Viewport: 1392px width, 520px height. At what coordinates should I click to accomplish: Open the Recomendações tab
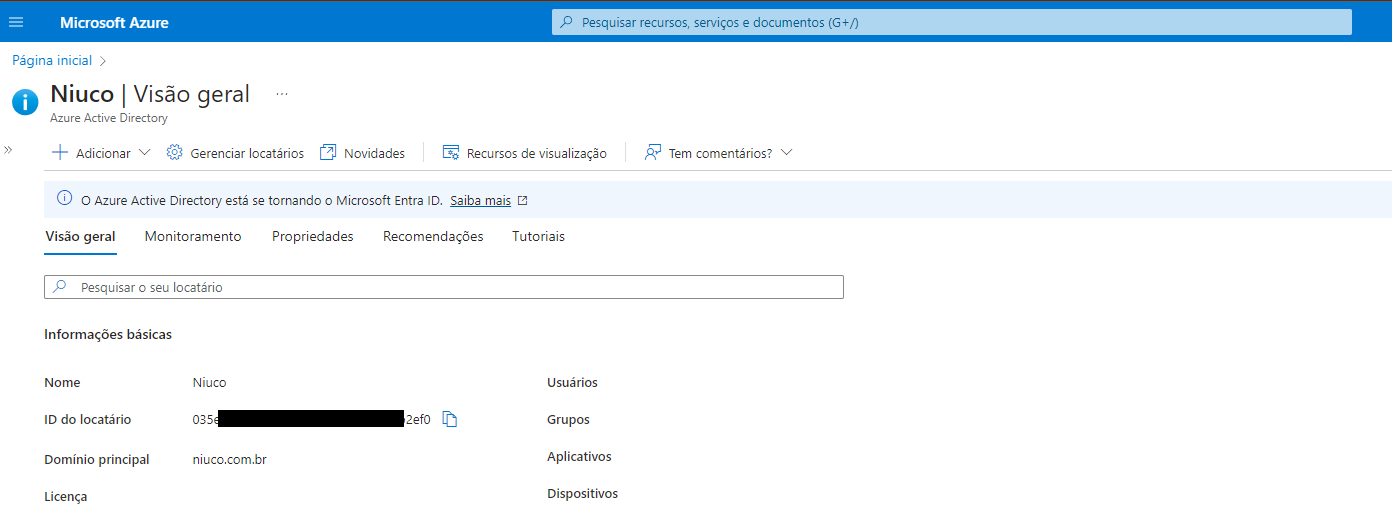(433, 237)
